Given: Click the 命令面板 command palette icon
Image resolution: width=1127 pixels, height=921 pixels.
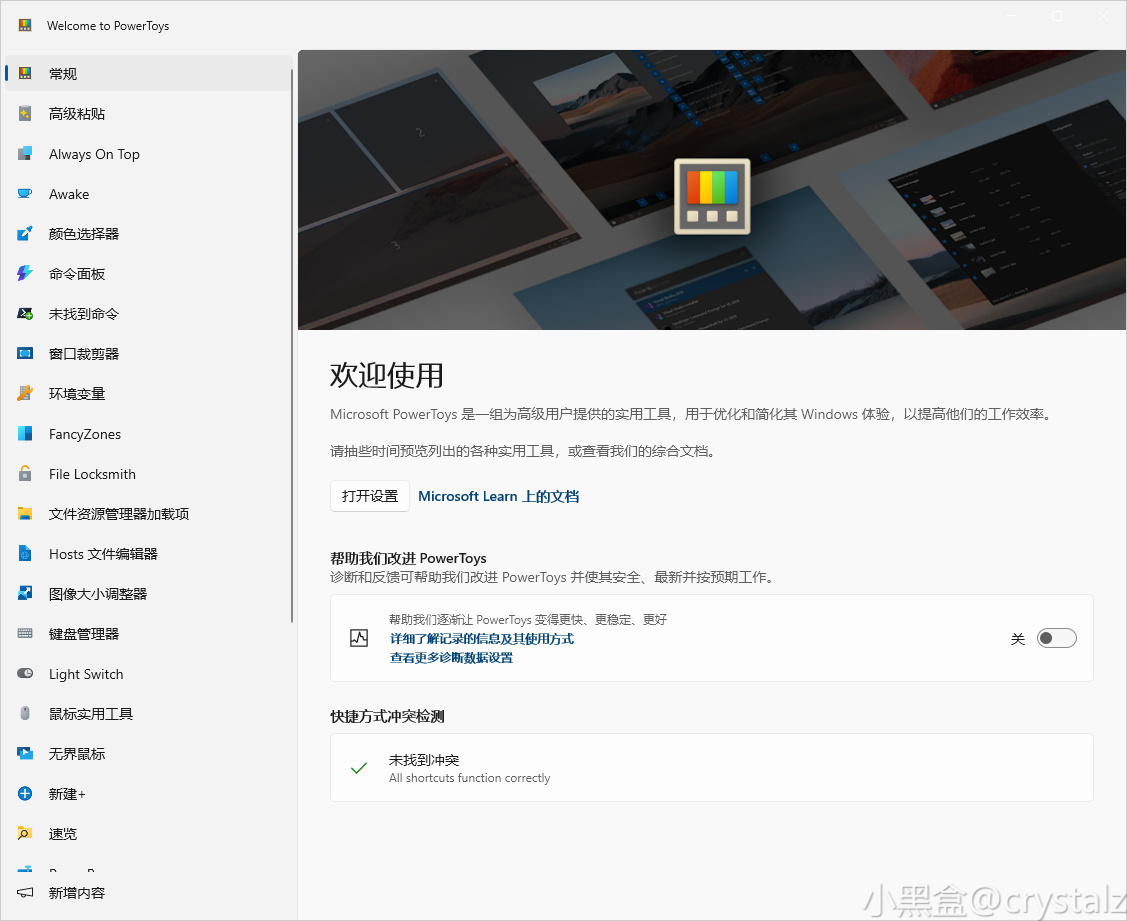Looking at the screenshot, I should (x=25, y=274).
